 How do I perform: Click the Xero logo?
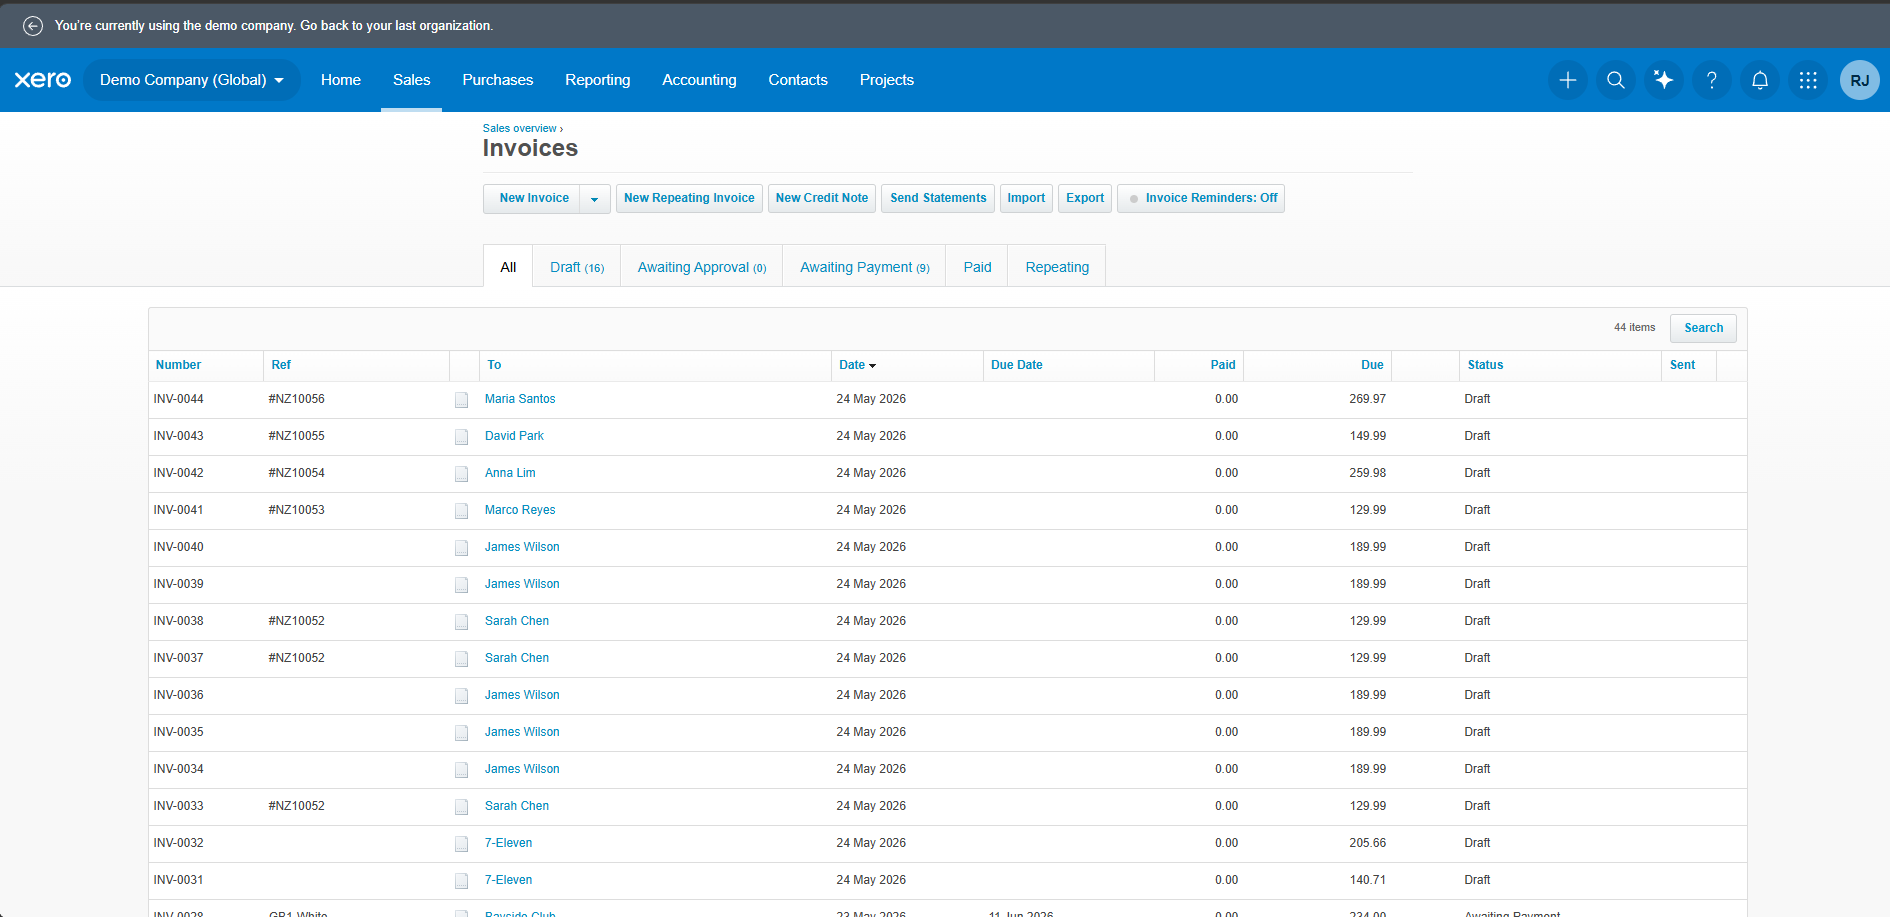click(43, 80)
